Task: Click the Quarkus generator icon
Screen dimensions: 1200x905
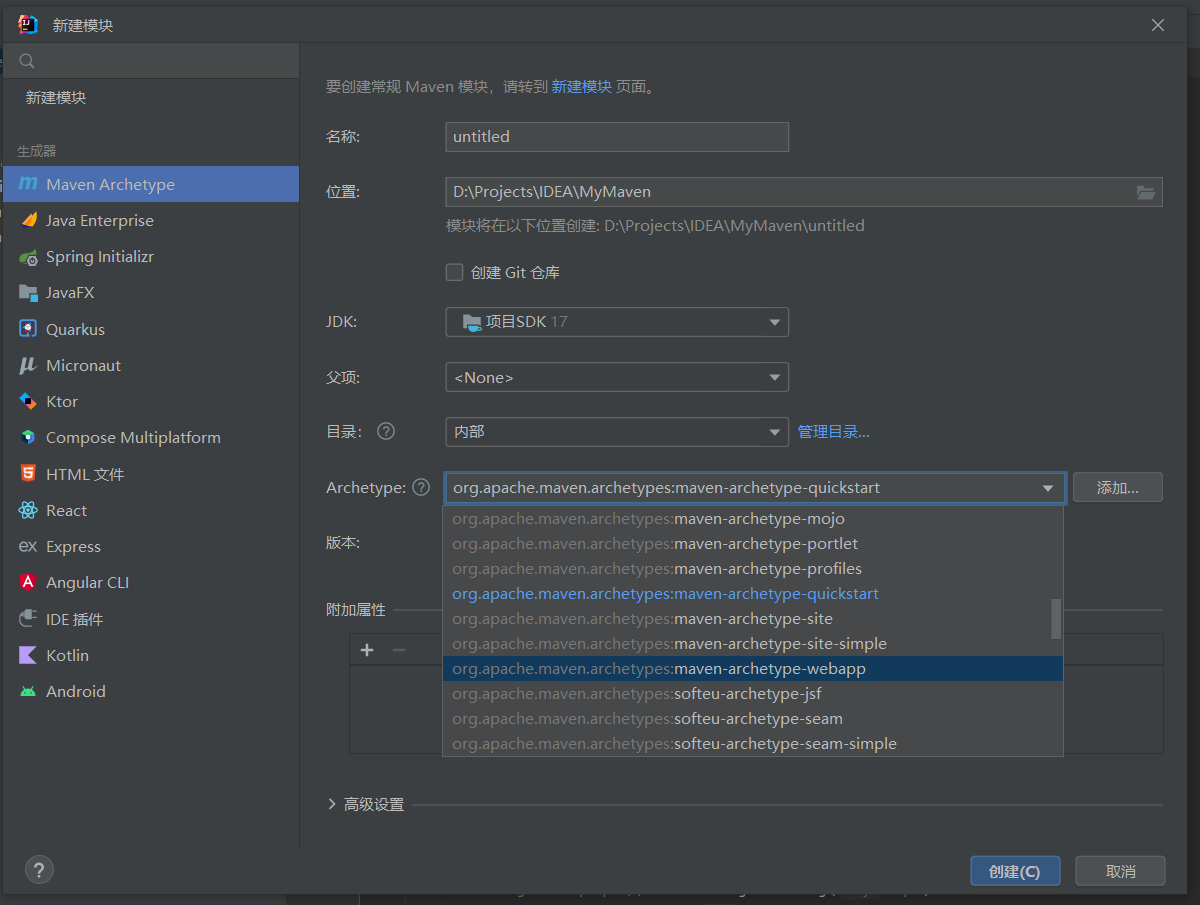Action: click(28, 329)
